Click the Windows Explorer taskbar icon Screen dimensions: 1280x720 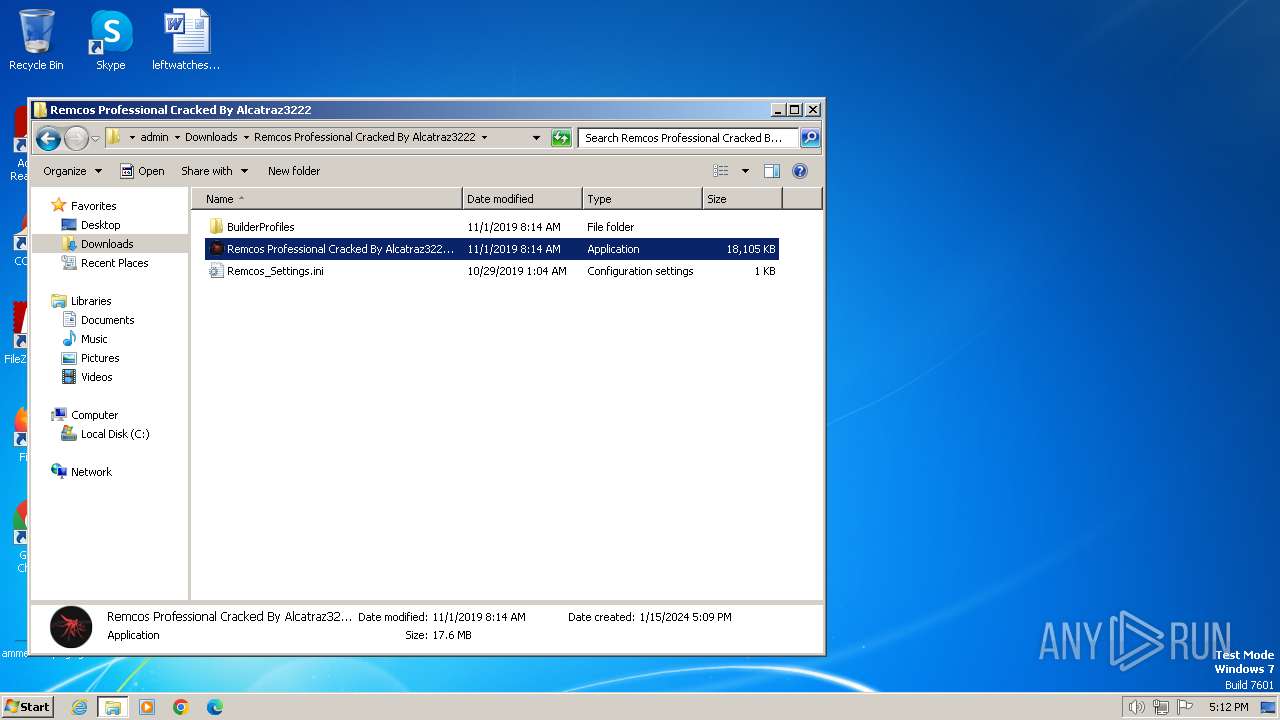(x=113, y=707)
